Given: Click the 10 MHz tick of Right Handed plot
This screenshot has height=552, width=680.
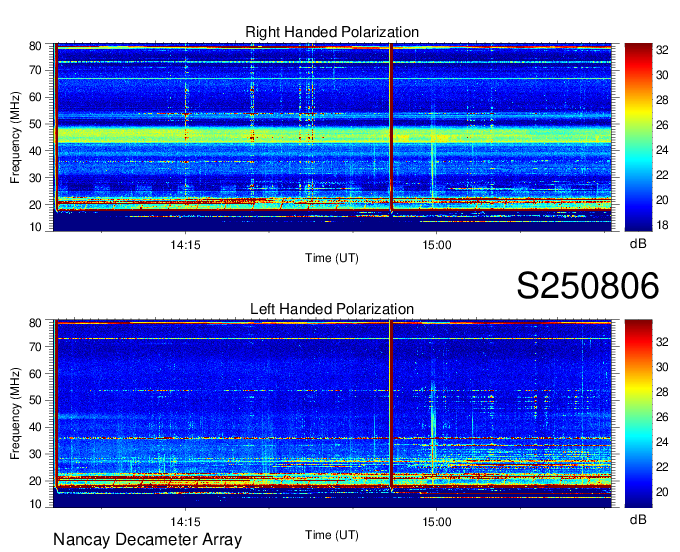Looking at the screenshot, I should (x=35, y=227).
